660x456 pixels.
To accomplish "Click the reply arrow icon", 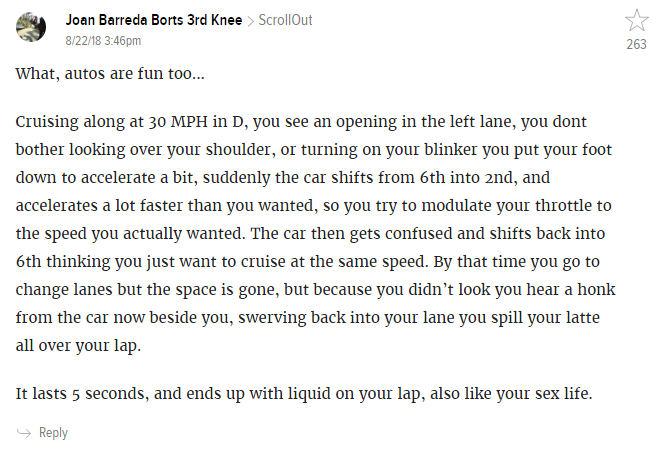I will (24, 433).
